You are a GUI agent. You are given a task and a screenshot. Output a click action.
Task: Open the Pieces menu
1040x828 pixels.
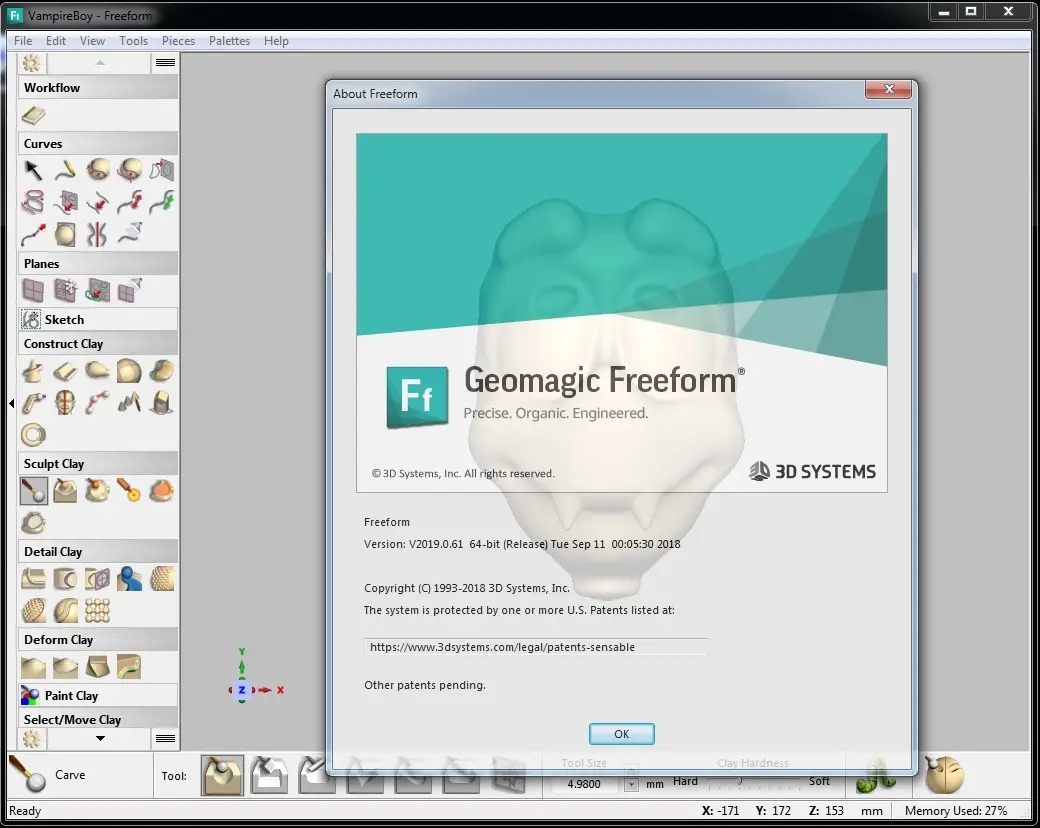pos(178,40)
